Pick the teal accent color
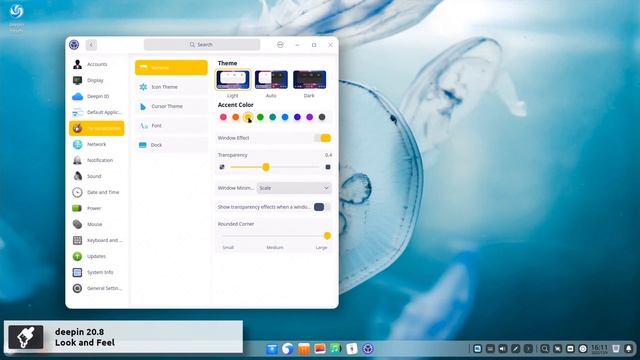Viewport: 640px width, 360px height. 273,117
